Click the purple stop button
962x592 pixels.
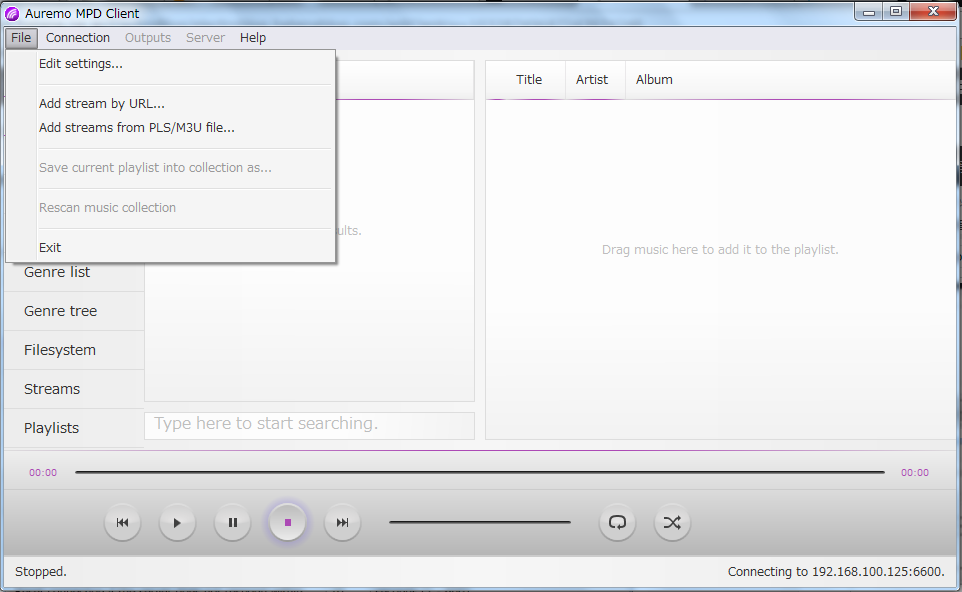(287, 523)
